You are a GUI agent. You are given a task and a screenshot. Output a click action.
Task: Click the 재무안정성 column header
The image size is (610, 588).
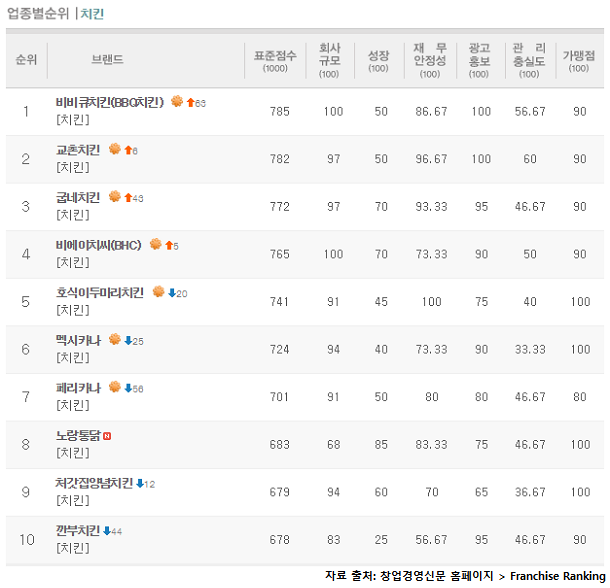(430, 60)
